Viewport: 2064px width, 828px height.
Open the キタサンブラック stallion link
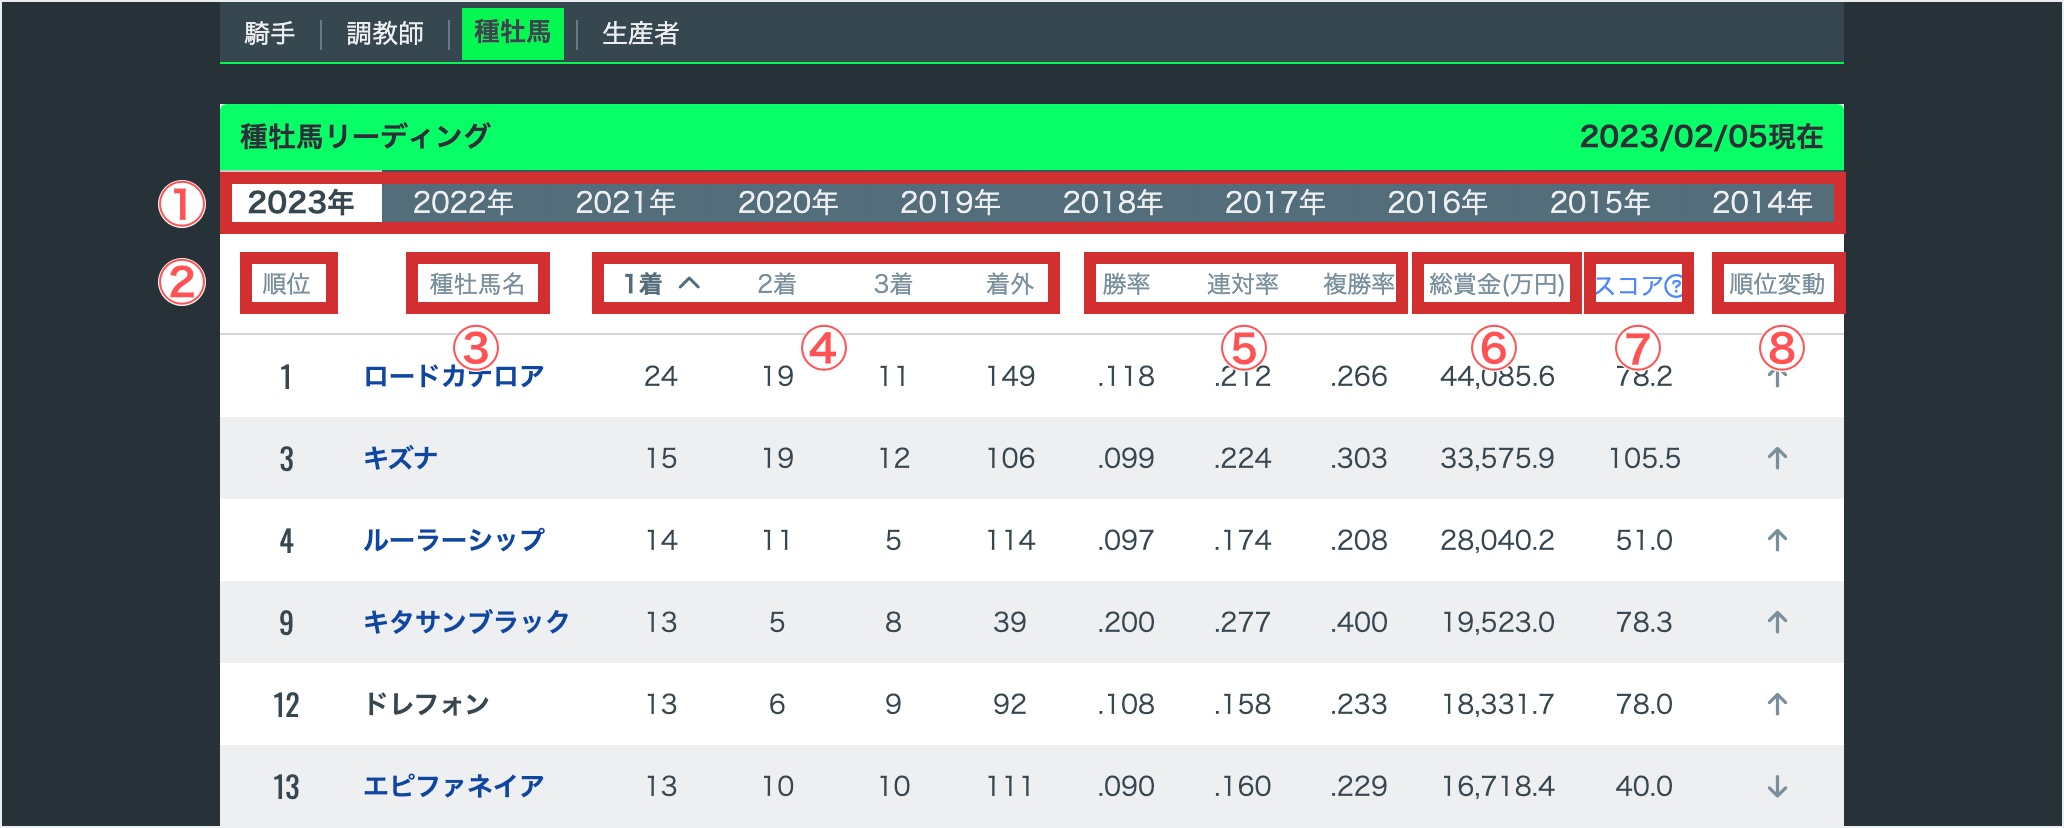tap(466, 622)
